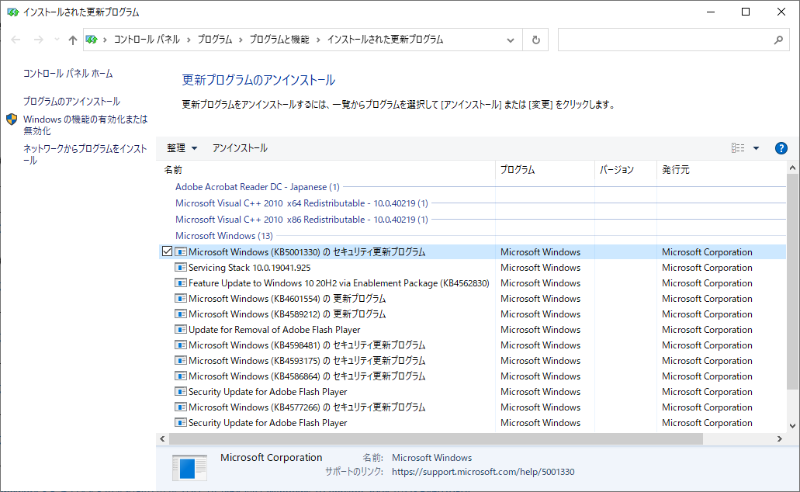Collapse Visual C++ 2010 x86 Redistributable group

click(x=302, y=219)
